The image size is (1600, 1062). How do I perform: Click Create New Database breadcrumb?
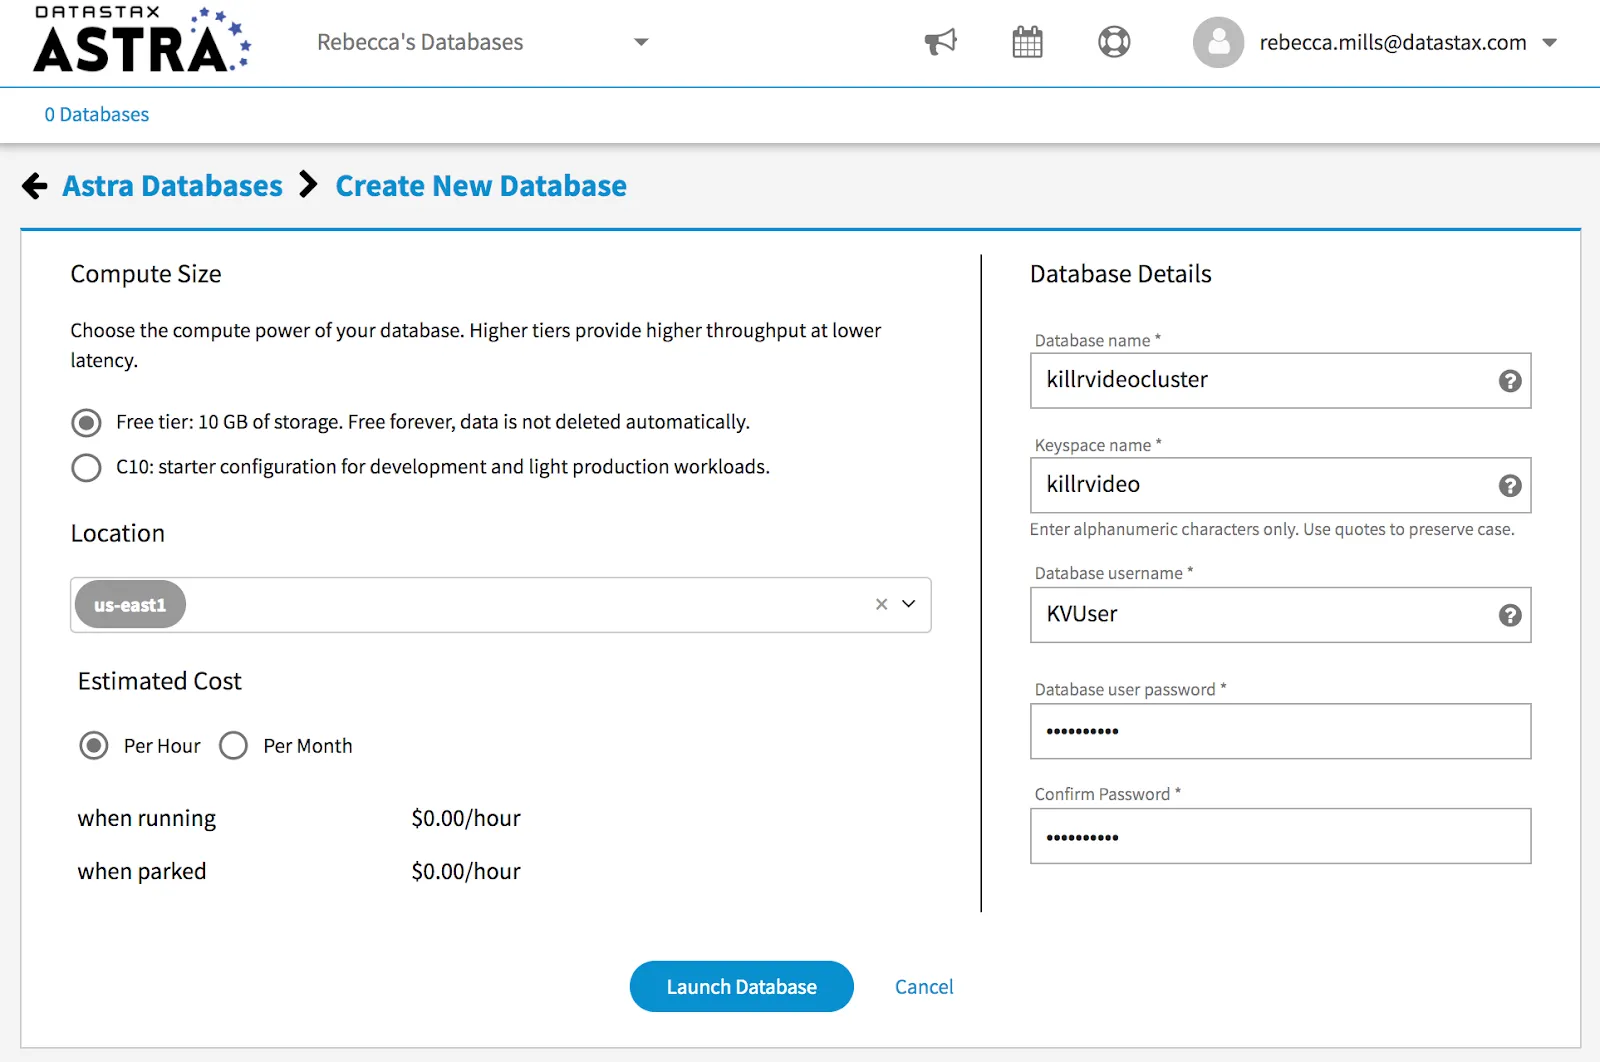click(481, 186)
